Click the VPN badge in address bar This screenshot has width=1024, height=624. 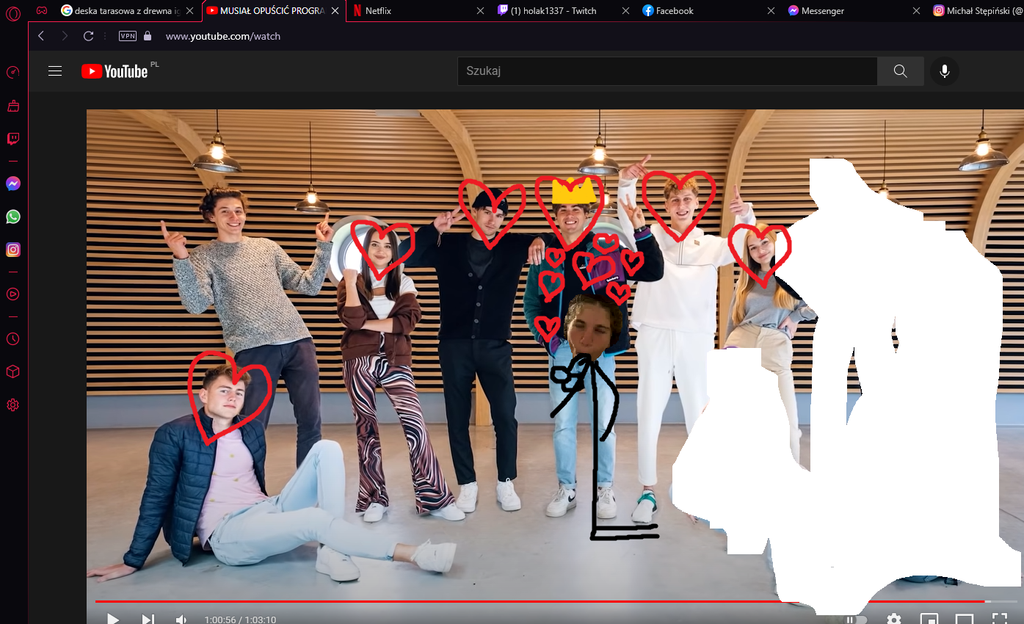127,36
